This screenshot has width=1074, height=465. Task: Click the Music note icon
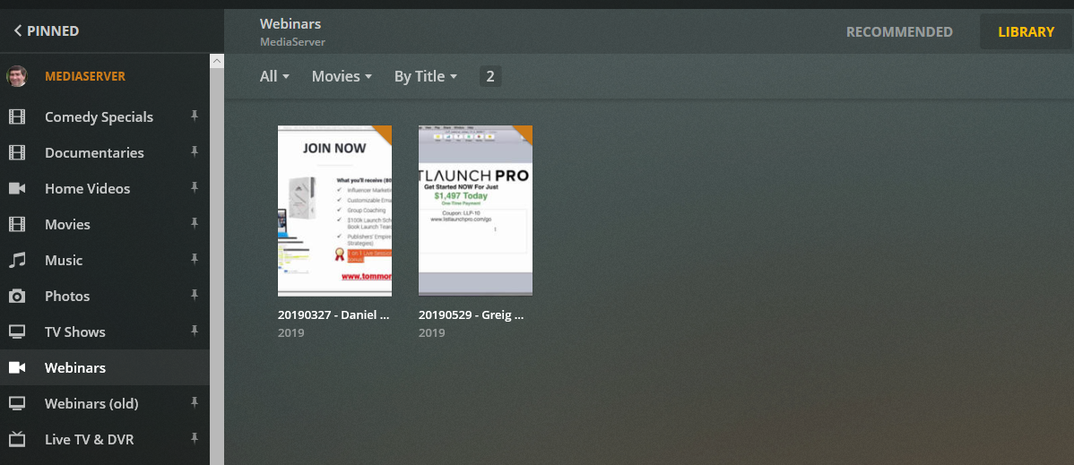coord(17,260)
